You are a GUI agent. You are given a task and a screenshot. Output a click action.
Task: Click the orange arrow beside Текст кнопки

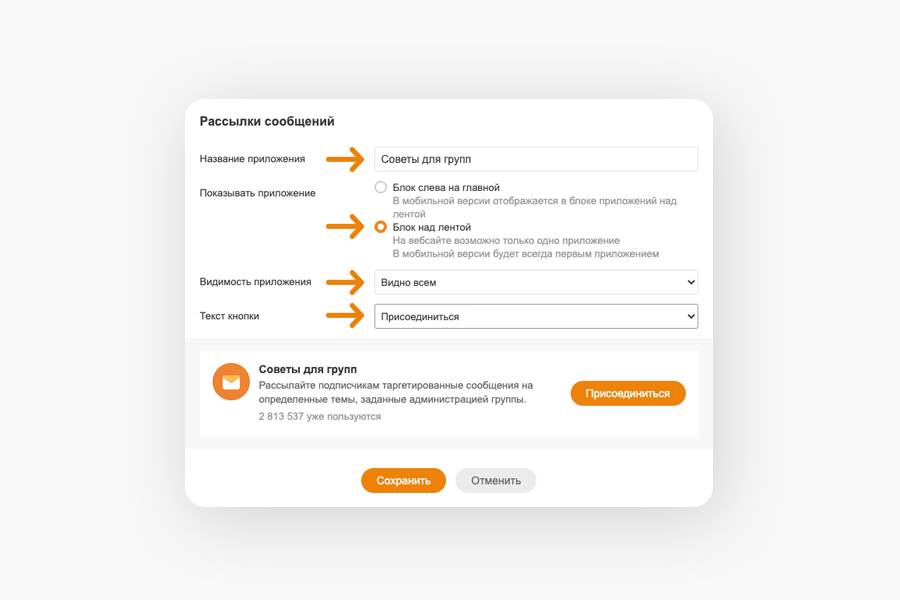[345, 316]
